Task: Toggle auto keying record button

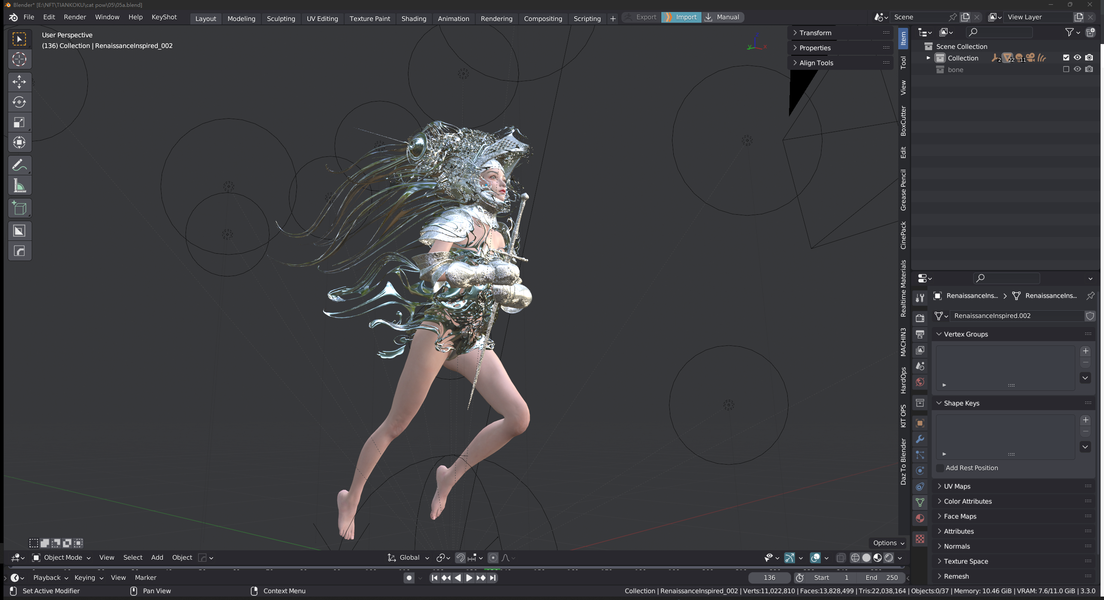Action: pyautogui.click(x=409, y=577)
